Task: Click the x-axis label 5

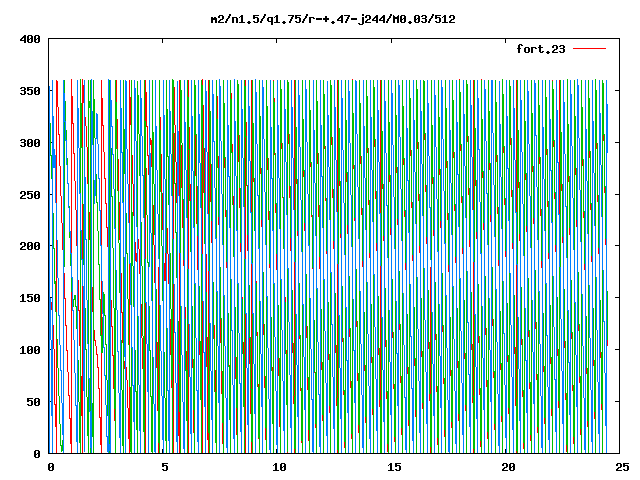Action: 164,467
